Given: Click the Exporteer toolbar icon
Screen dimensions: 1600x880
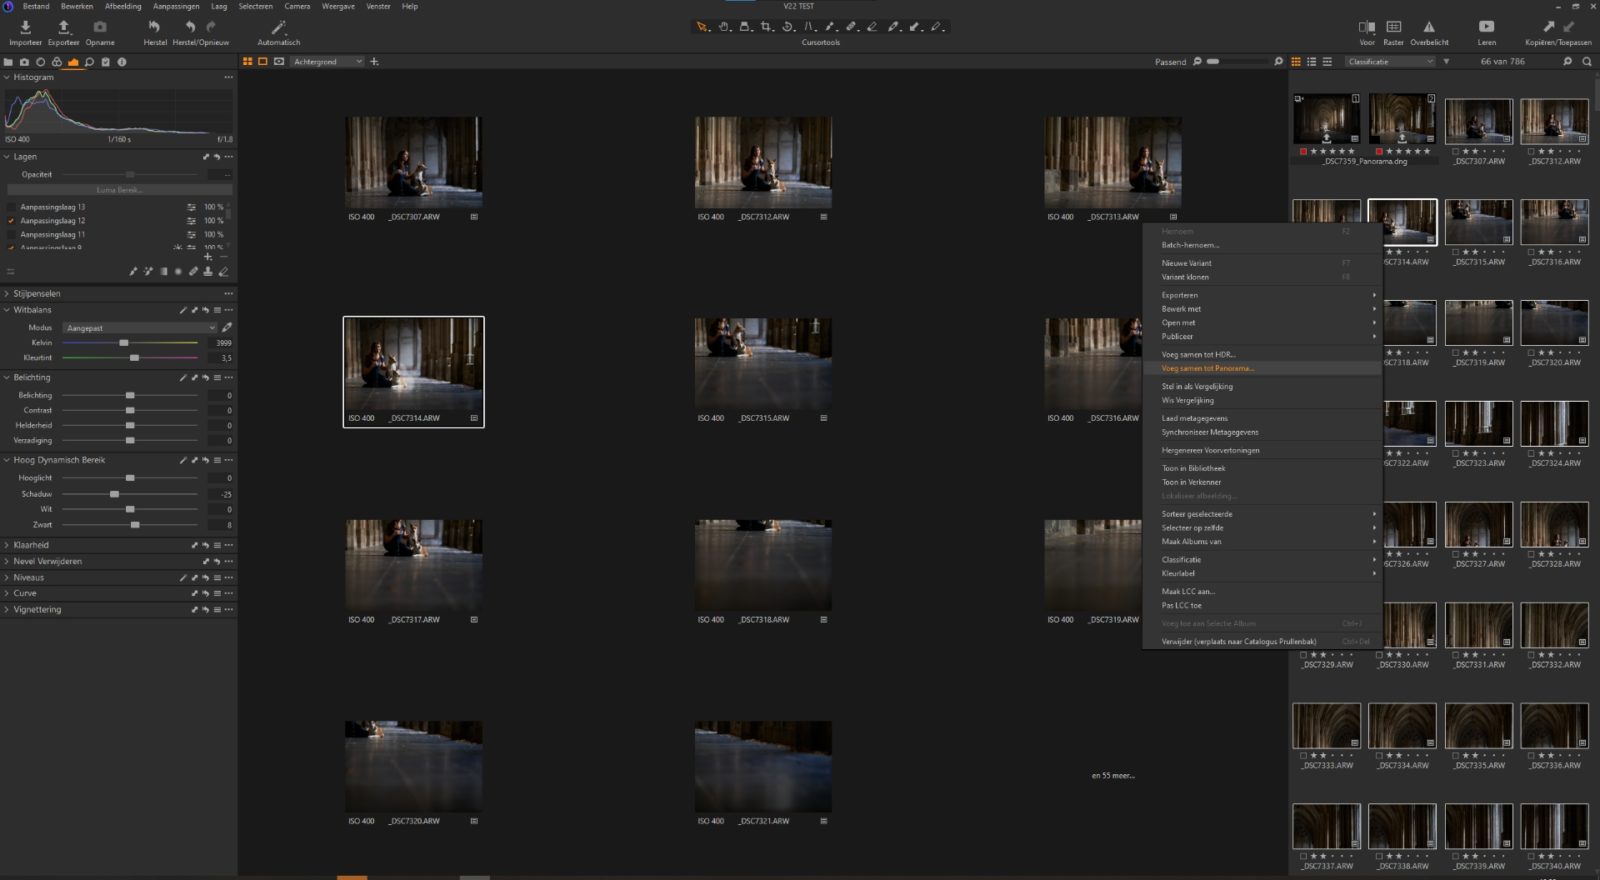Looking at the screenshot, I should [x=63, y=27].
